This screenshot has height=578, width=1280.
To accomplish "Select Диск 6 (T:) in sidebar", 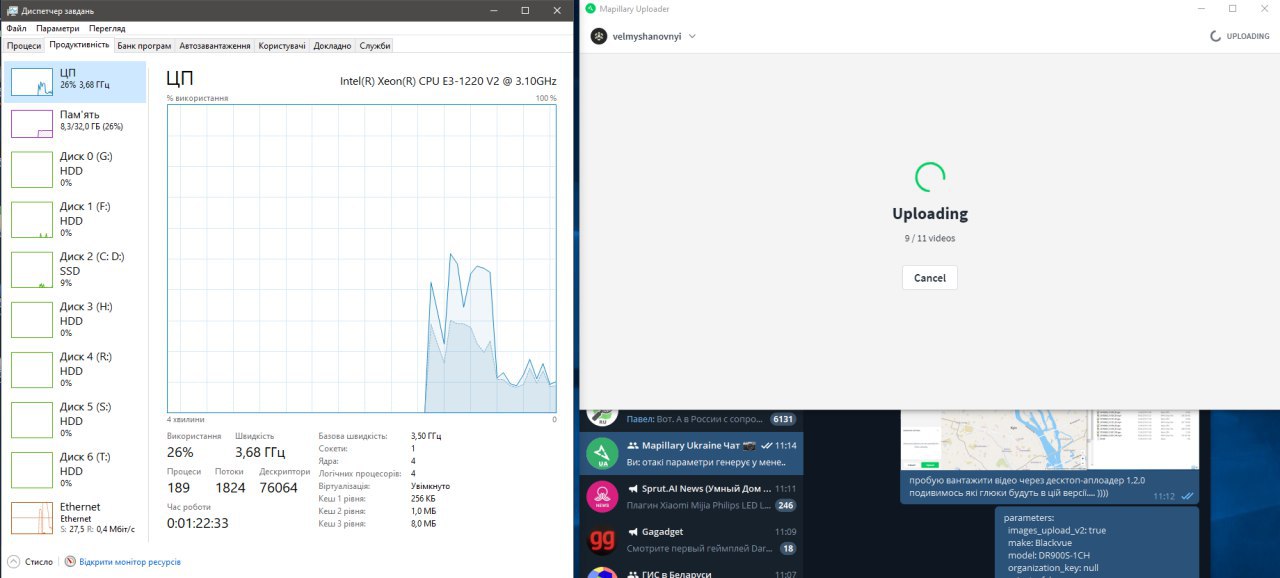I will point(75,470).
